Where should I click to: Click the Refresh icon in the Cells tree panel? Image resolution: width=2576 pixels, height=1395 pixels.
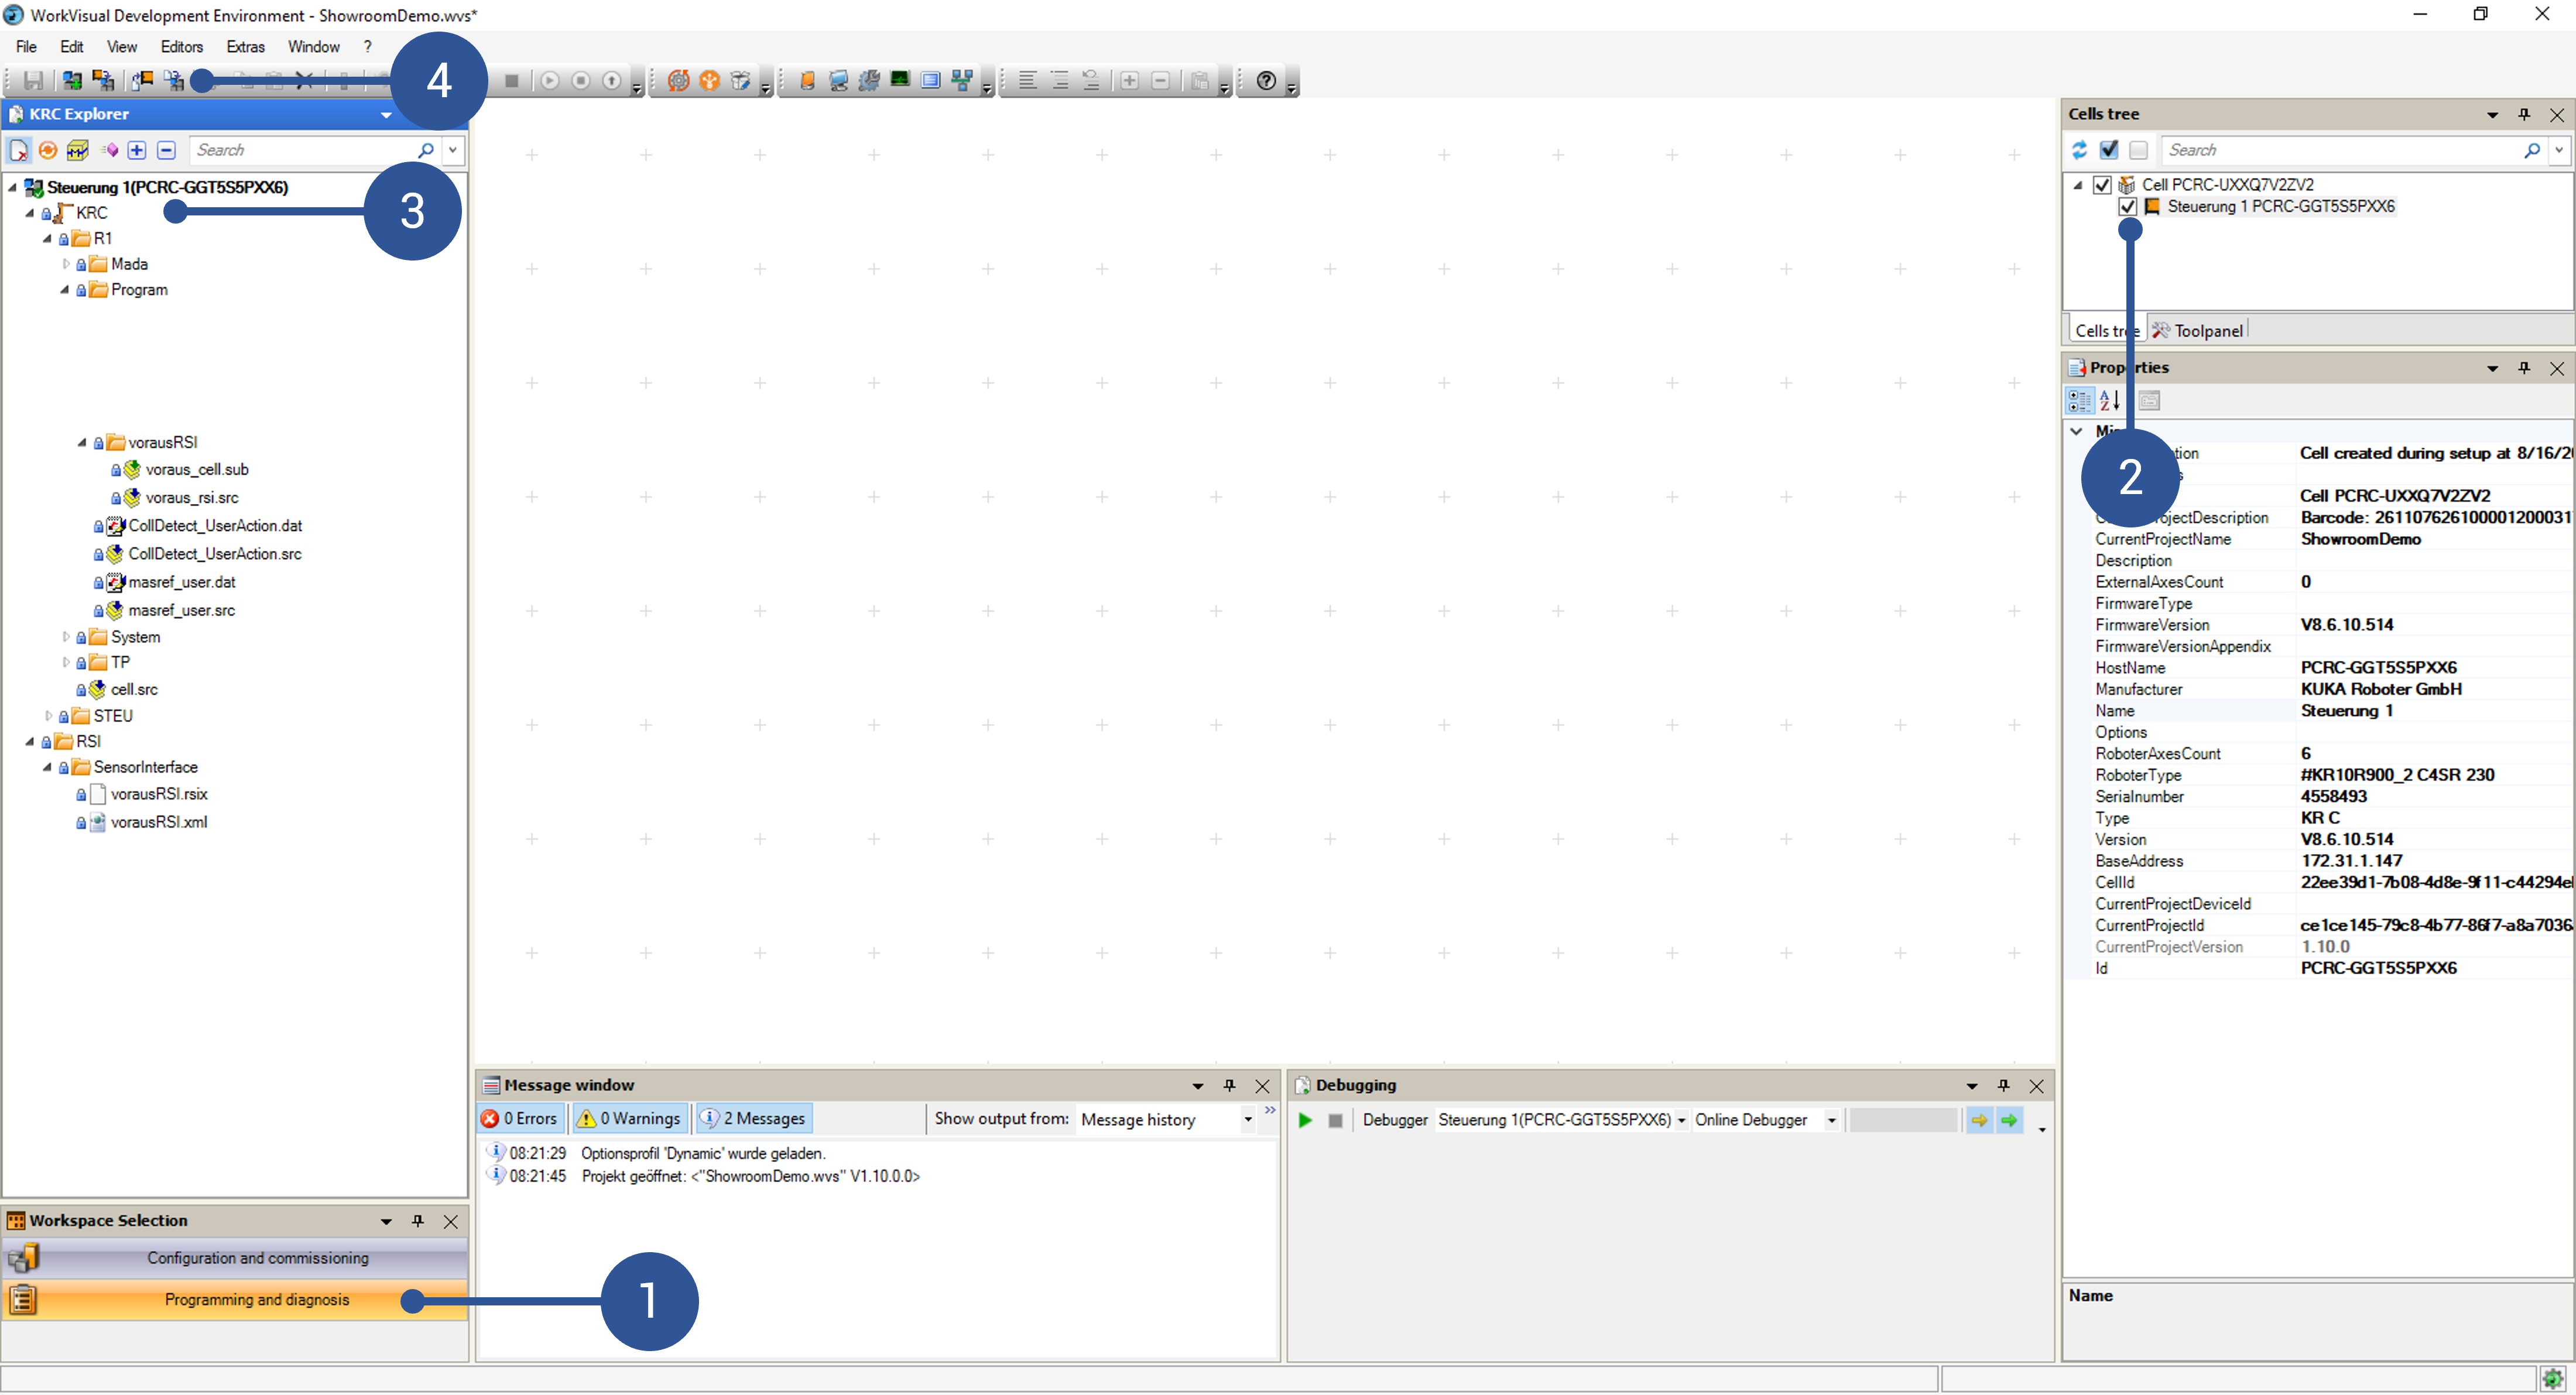point(2080,150)
